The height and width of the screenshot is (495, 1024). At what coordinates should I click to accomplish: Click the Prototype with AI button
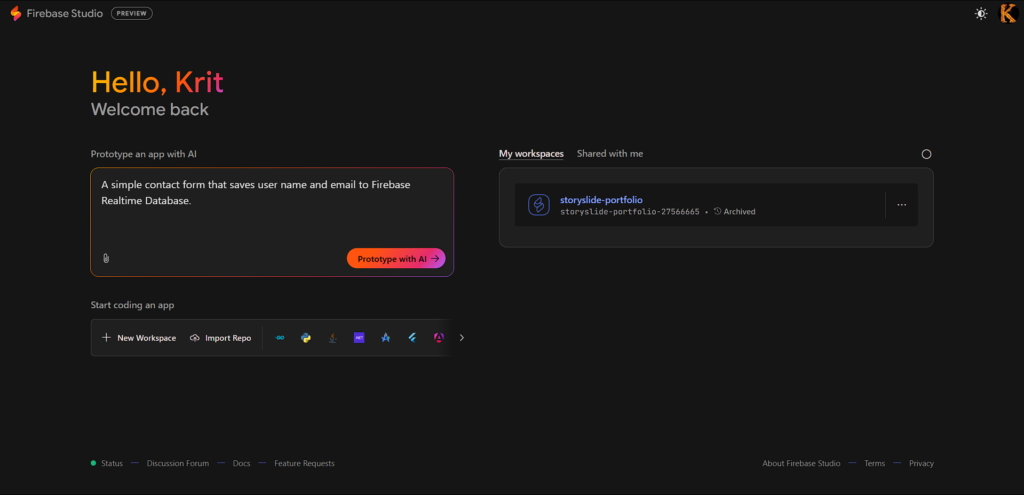pyautogui.click(x=396, y=259)
